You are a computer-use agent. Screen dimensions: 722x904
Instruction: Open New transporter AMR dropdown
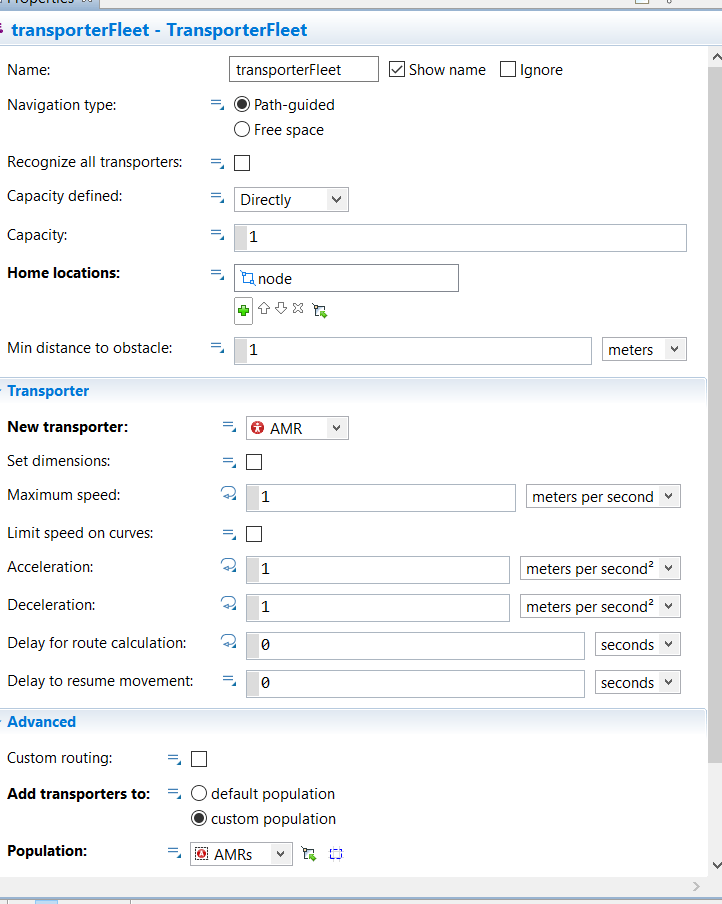[297, 428]
